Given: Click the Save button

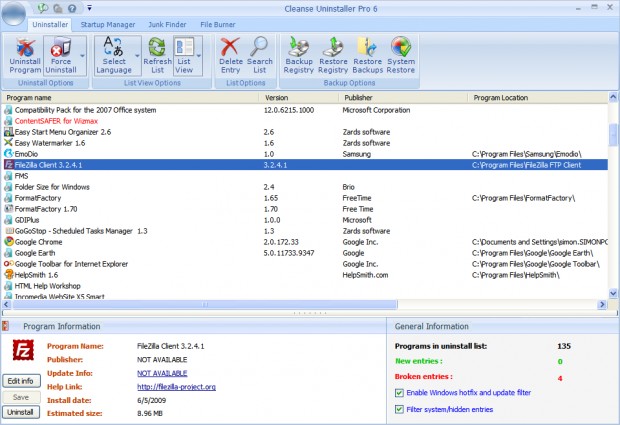Looking at the screenshot, I should click(x=21, y=397).
